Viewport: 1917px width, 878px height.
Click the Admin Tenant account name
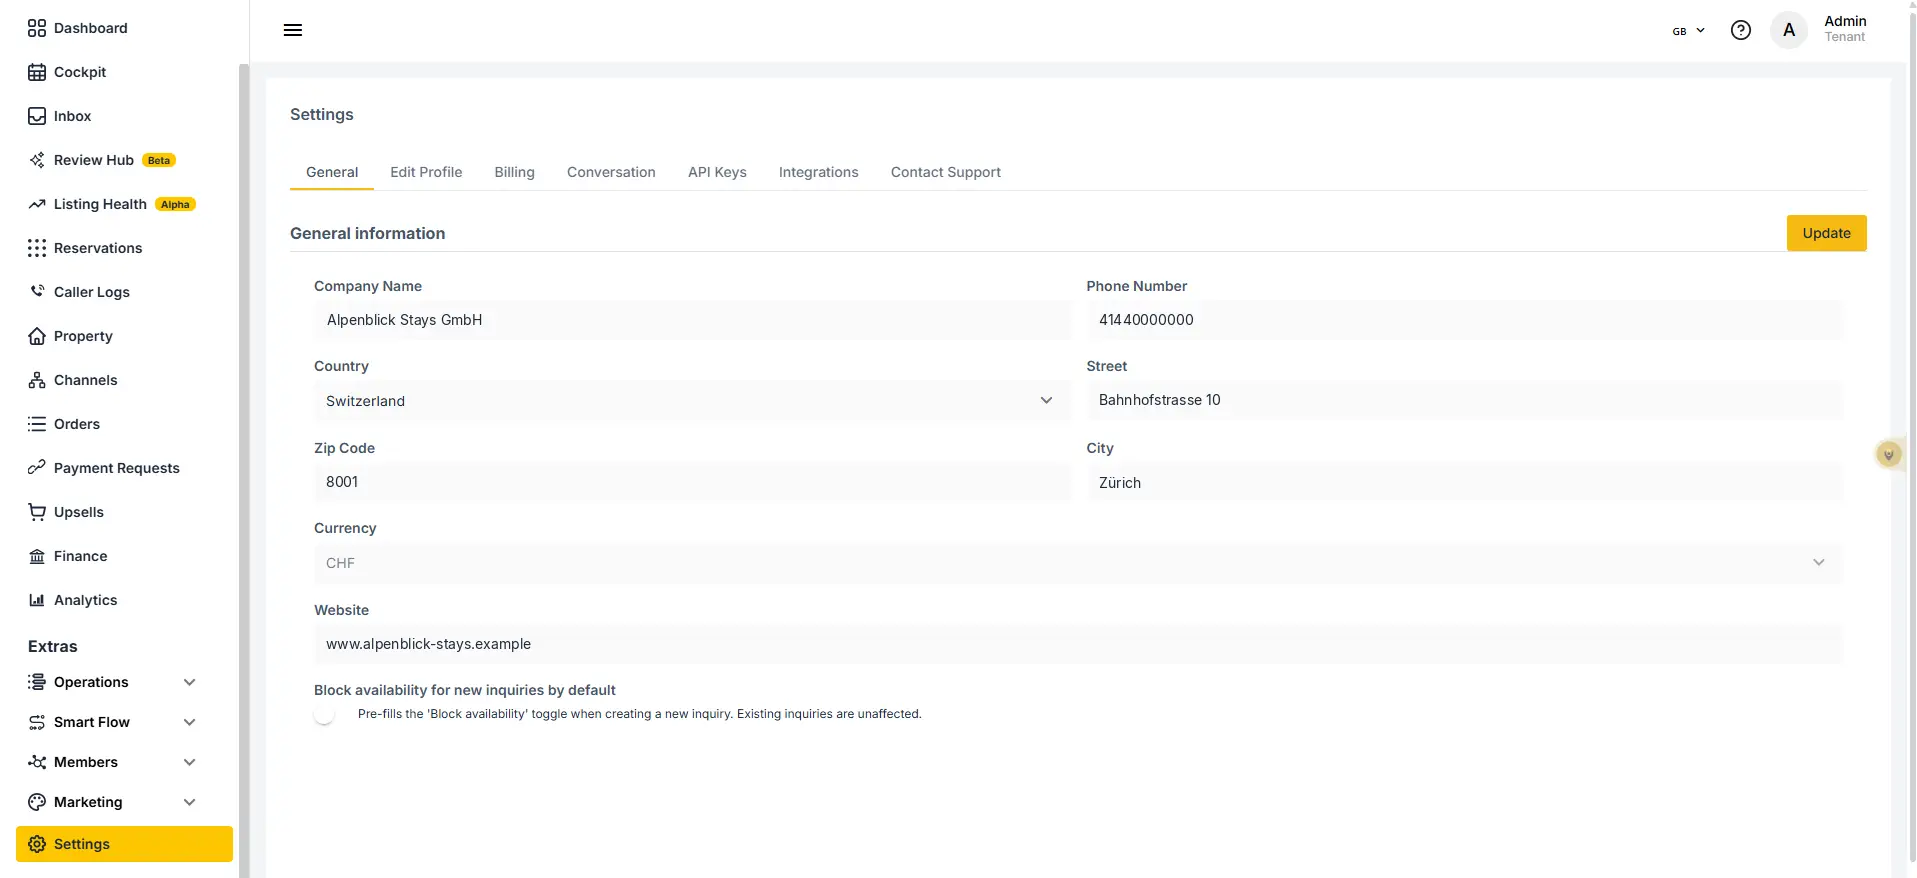[x=1845, y=28]
